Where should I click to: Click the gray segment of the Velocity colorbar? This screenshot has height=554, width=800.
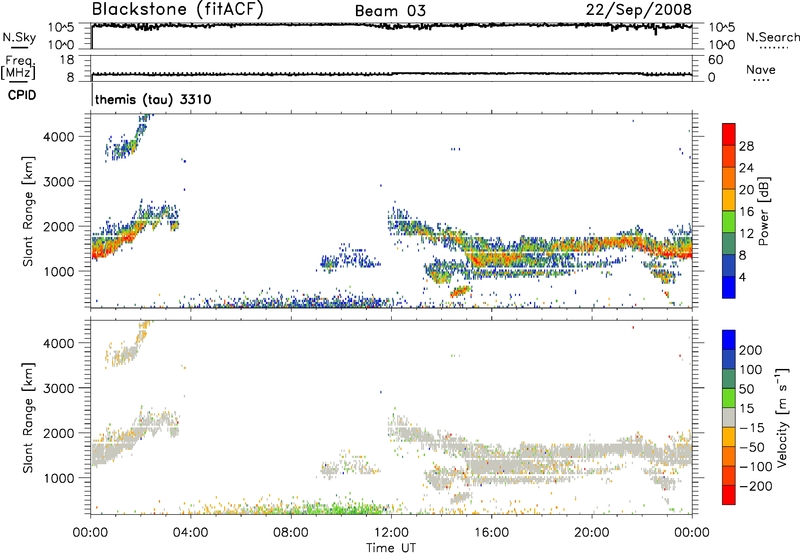729,417
